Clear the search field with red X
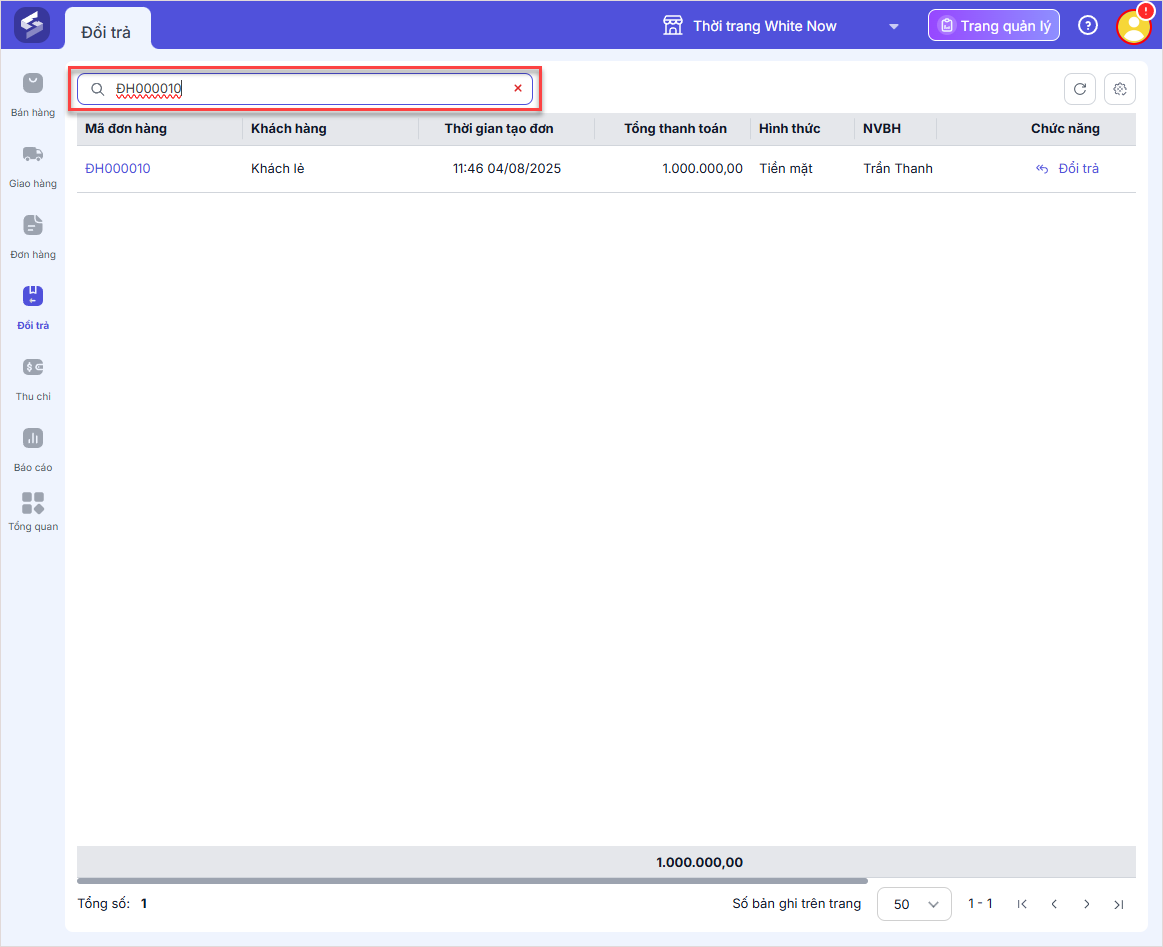The width and height of the screenshot is (1163, 947). tap(518, 88)
